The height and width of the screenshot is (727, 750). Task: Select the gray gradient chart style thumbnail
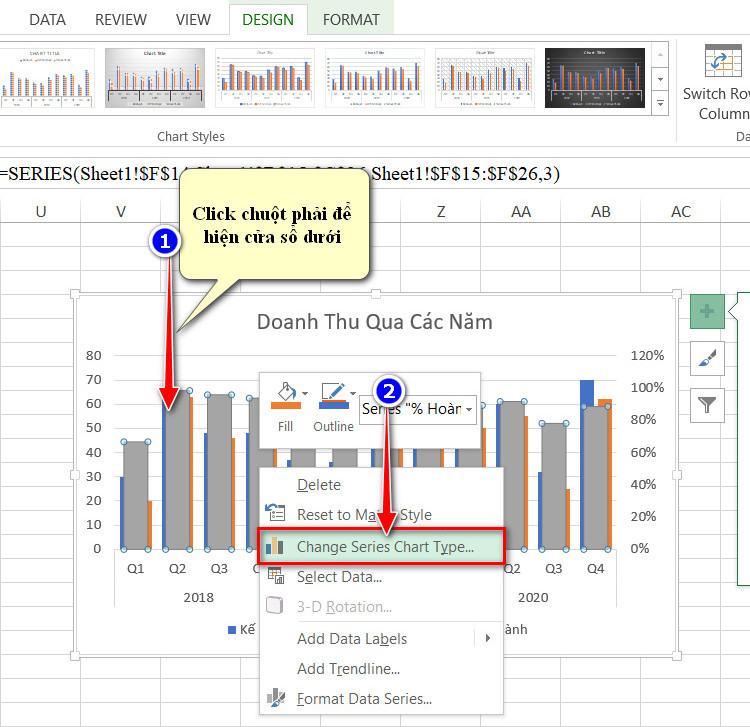pos(155,78)
